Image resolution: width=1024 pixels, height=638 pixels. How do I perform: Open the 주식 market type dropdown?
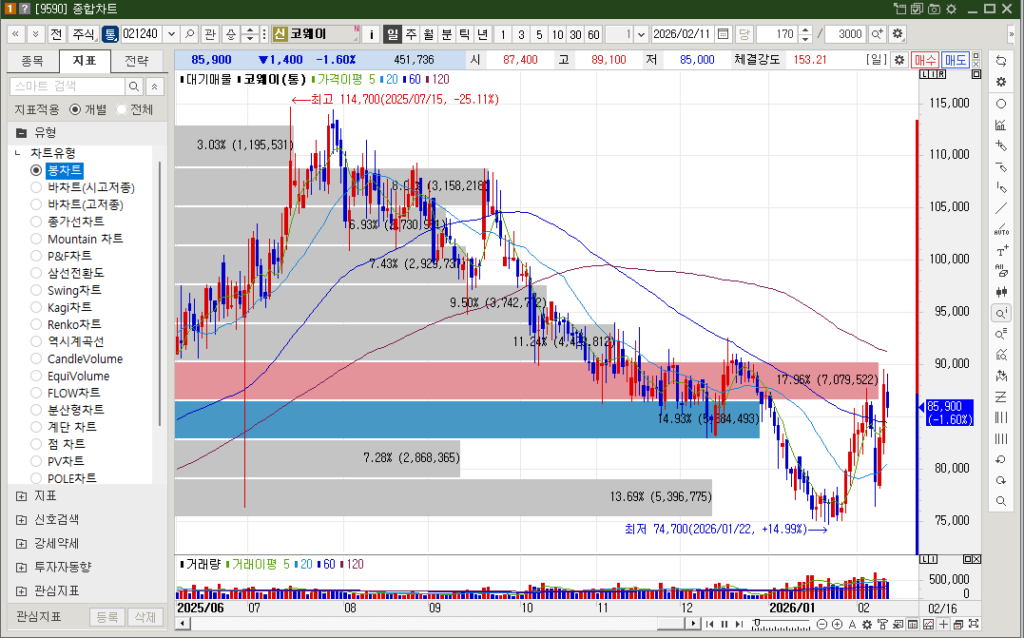coord(84,34)
